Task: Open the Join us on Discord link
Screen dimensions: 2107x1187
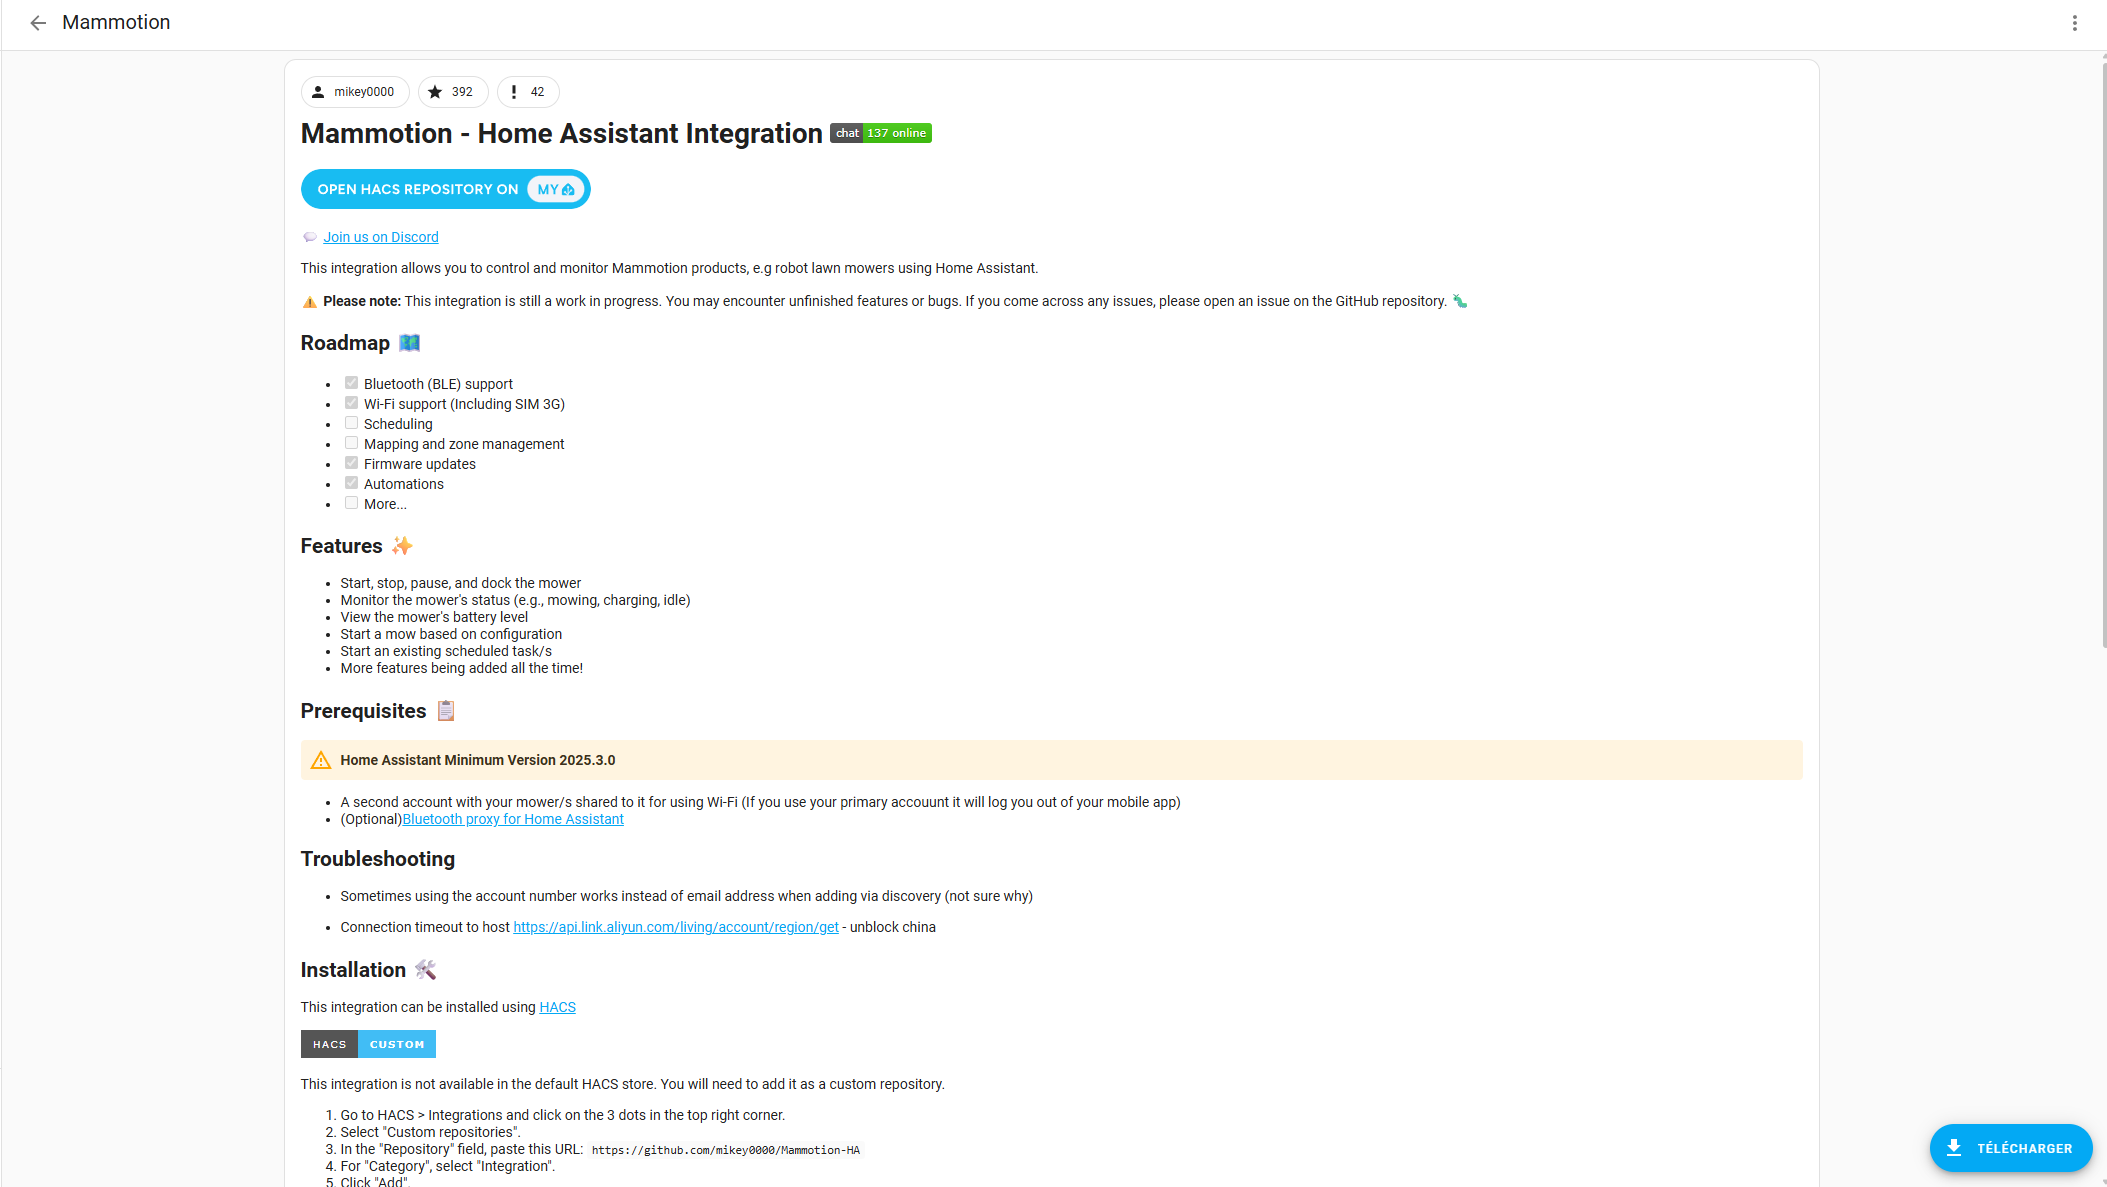Action: [380, 236]
